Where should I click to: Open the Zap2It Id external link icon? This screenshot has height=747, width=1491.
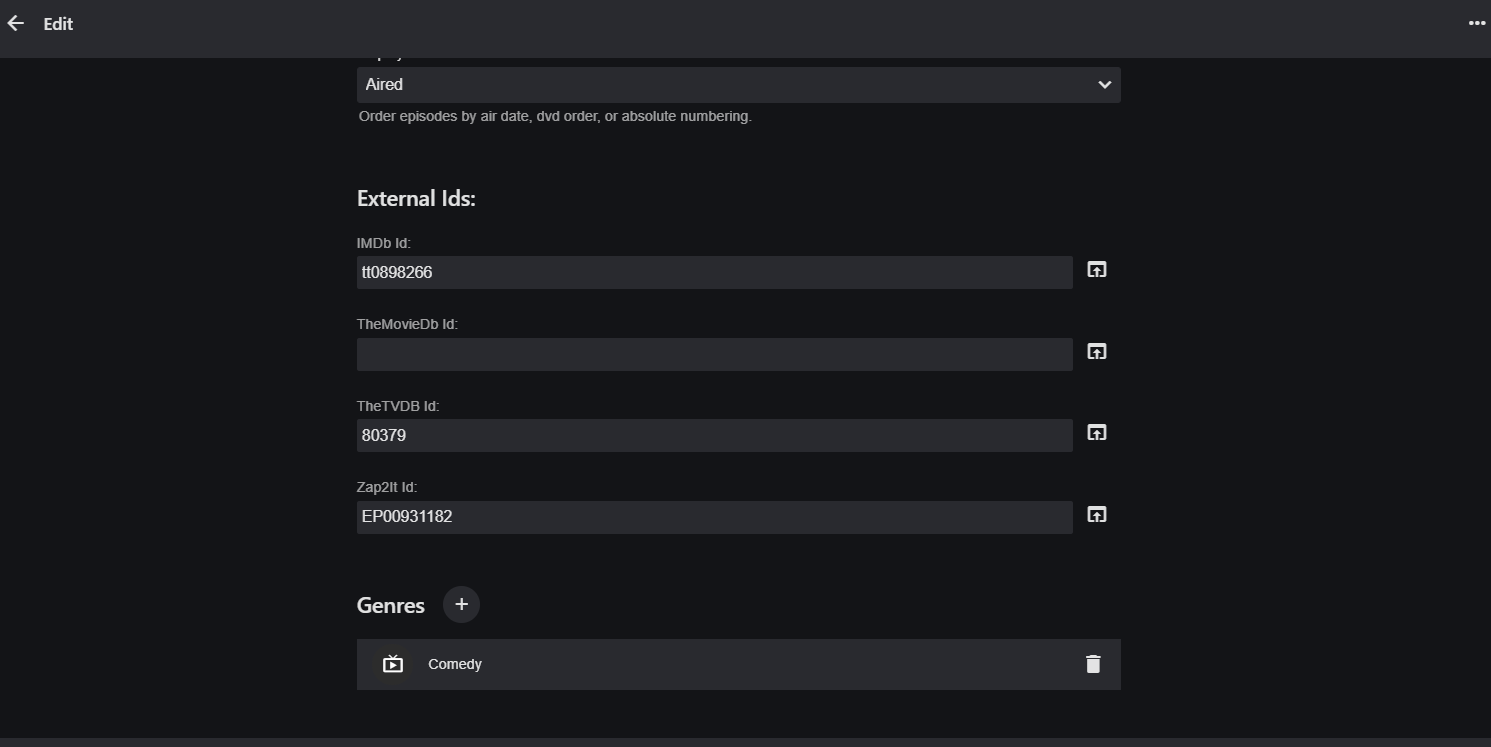pos(1097,515)
